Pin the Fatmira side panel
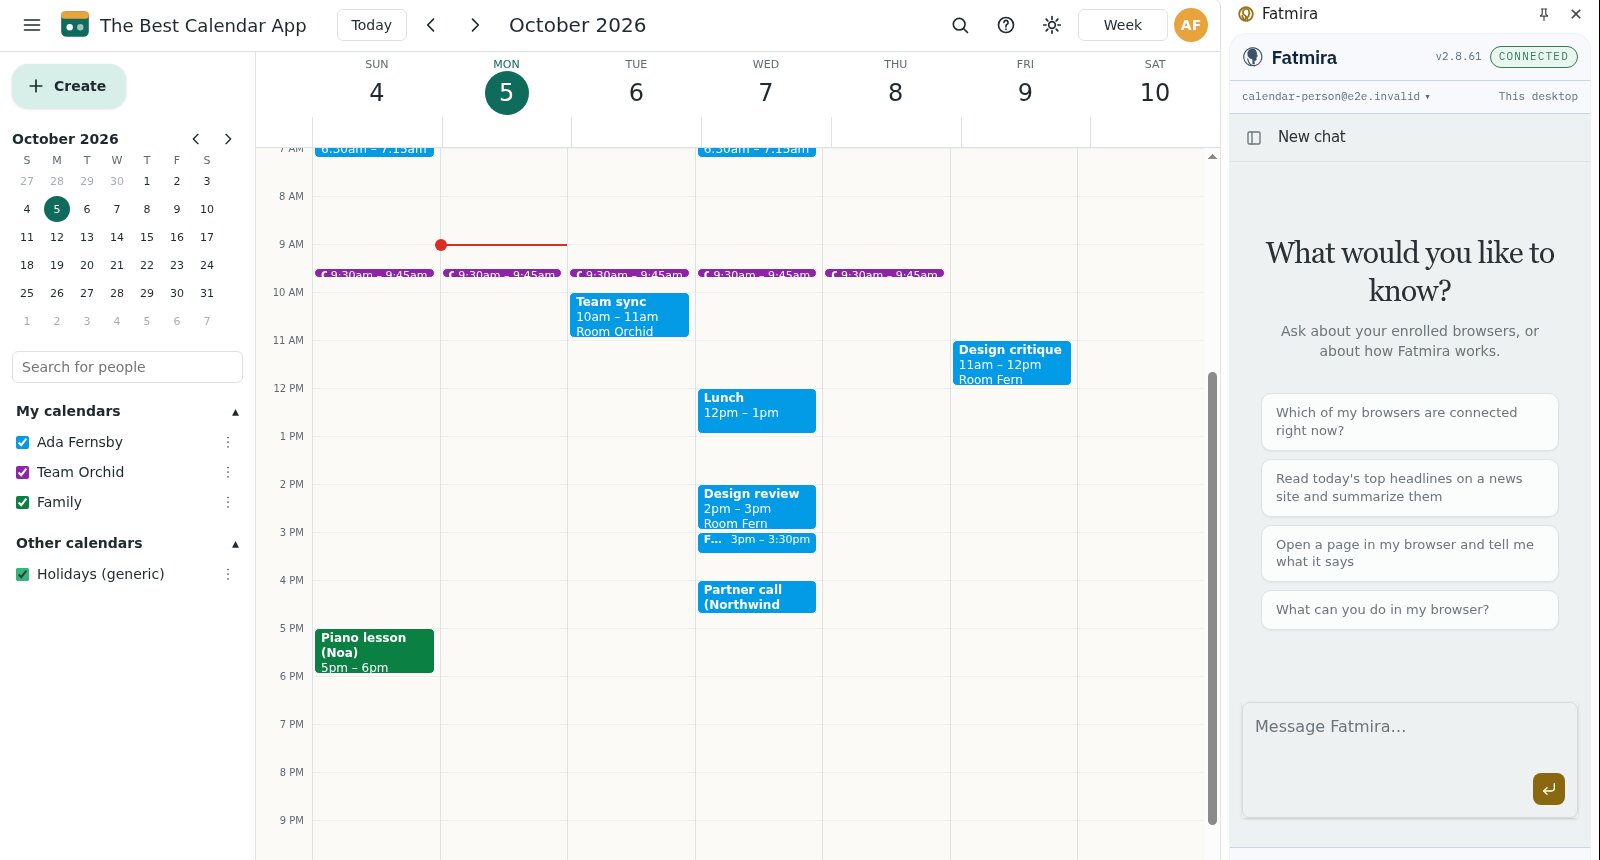Screen dimensions: 1600x860 [1544, 14]
